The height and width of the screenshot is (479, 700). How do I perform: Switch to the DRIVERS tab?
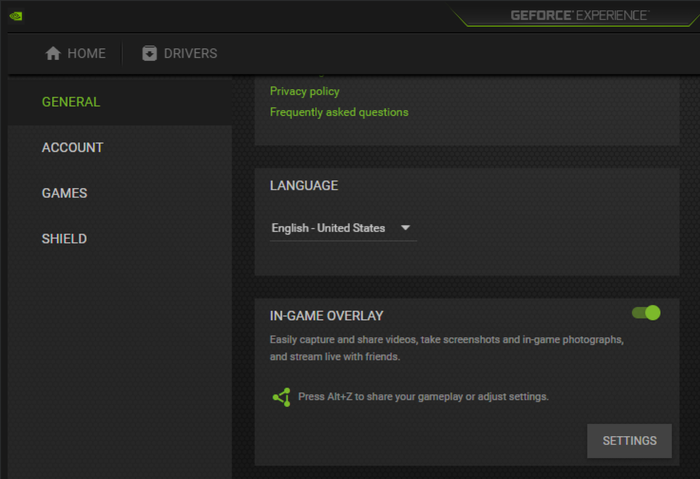179,53
